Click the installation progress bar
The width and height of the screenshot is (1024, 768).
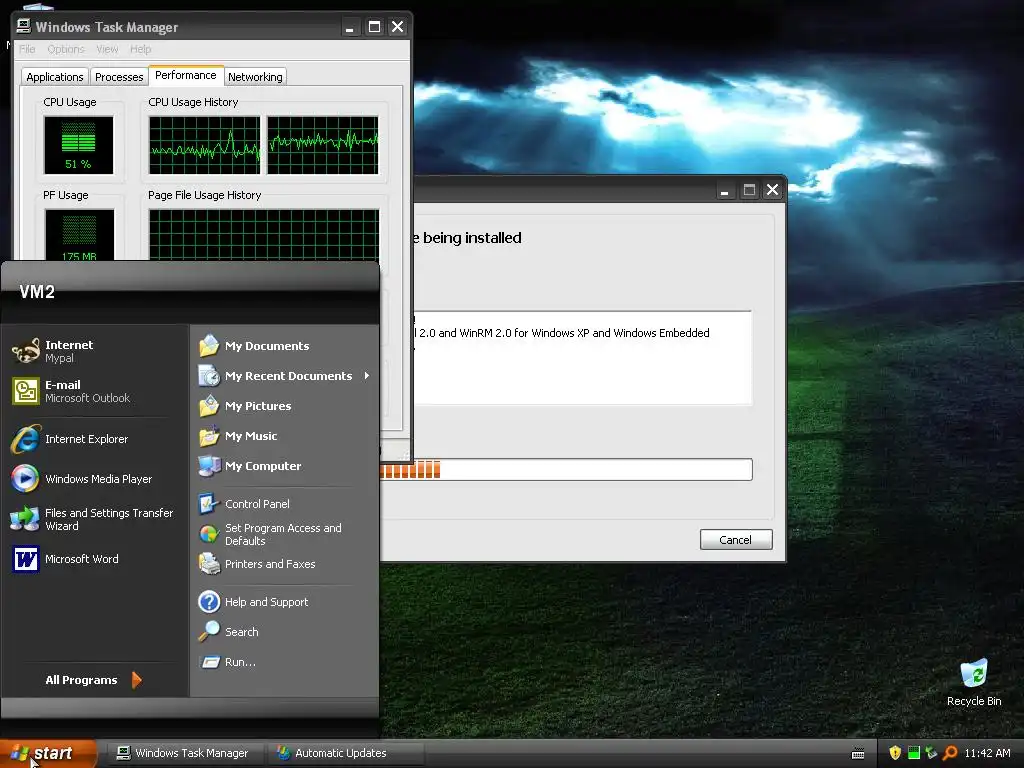[566, 470]
